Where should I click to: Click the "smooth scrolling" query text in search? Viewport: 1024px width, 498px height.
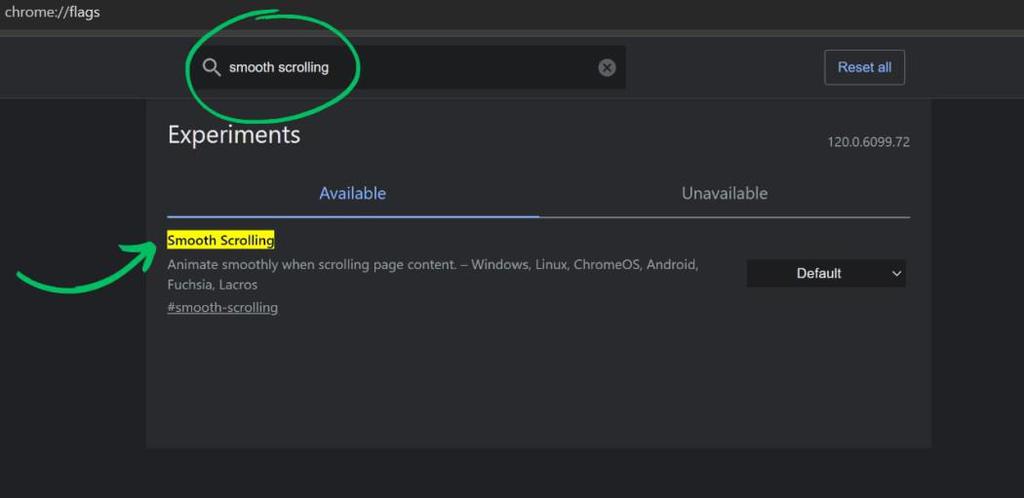pos(278,67)
